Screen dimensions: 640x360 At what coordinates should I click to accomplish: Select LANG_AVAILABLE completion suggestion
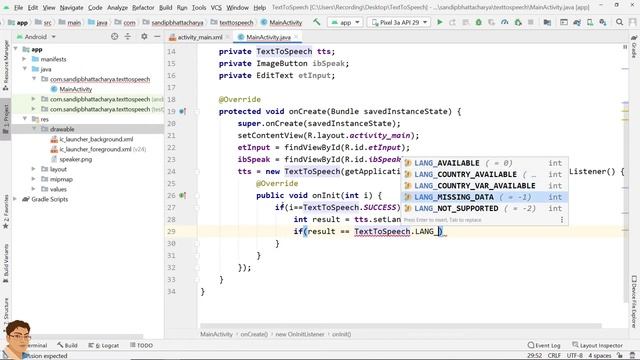pyautogui.click(x=484, y=163)
